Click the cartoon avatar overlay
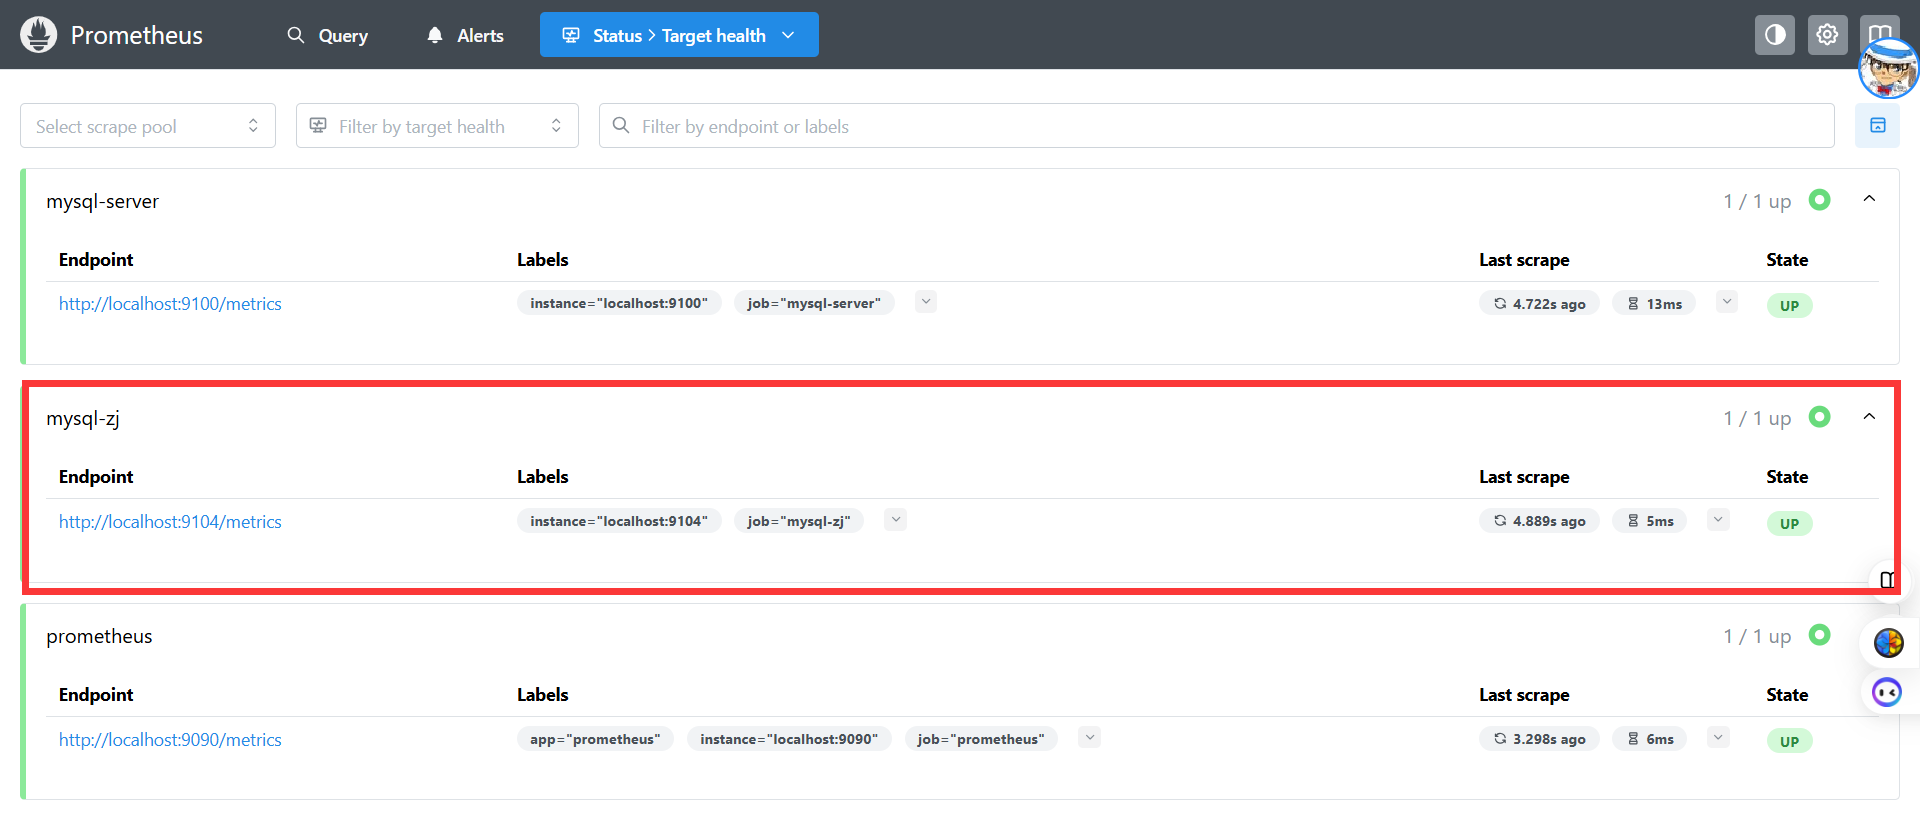 coord(1889,70)
